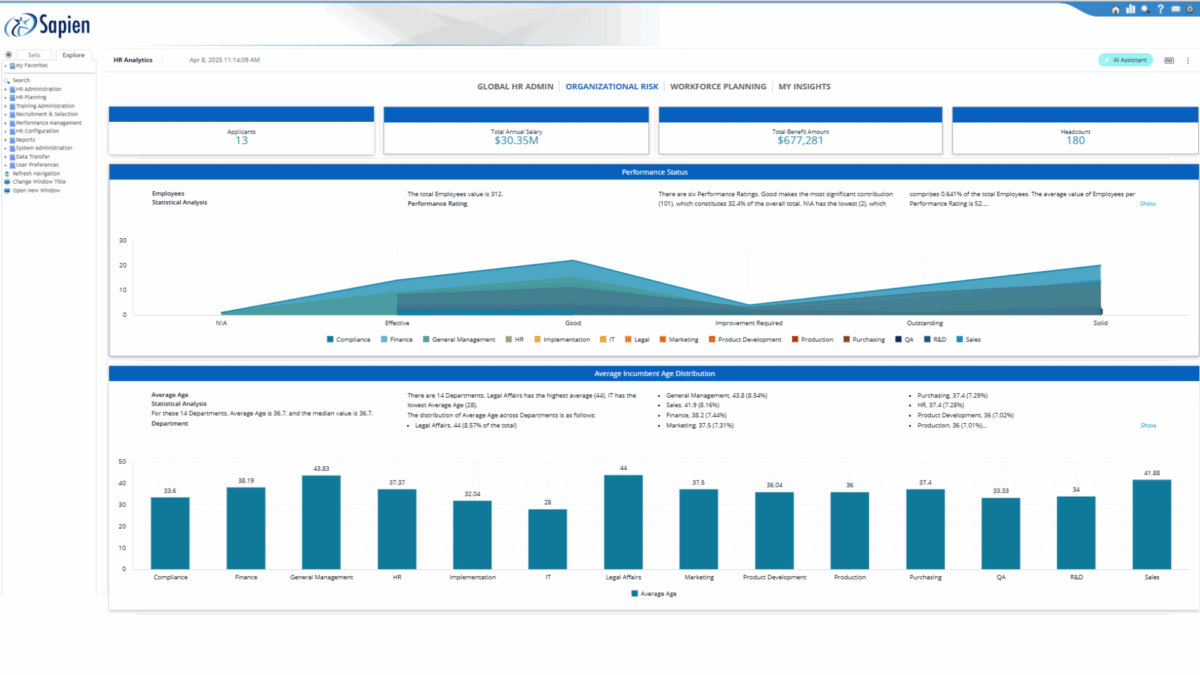Open help via question mark icon
The width and height of the screenshot is (1200, 675).
click(x=1160, y=9)
